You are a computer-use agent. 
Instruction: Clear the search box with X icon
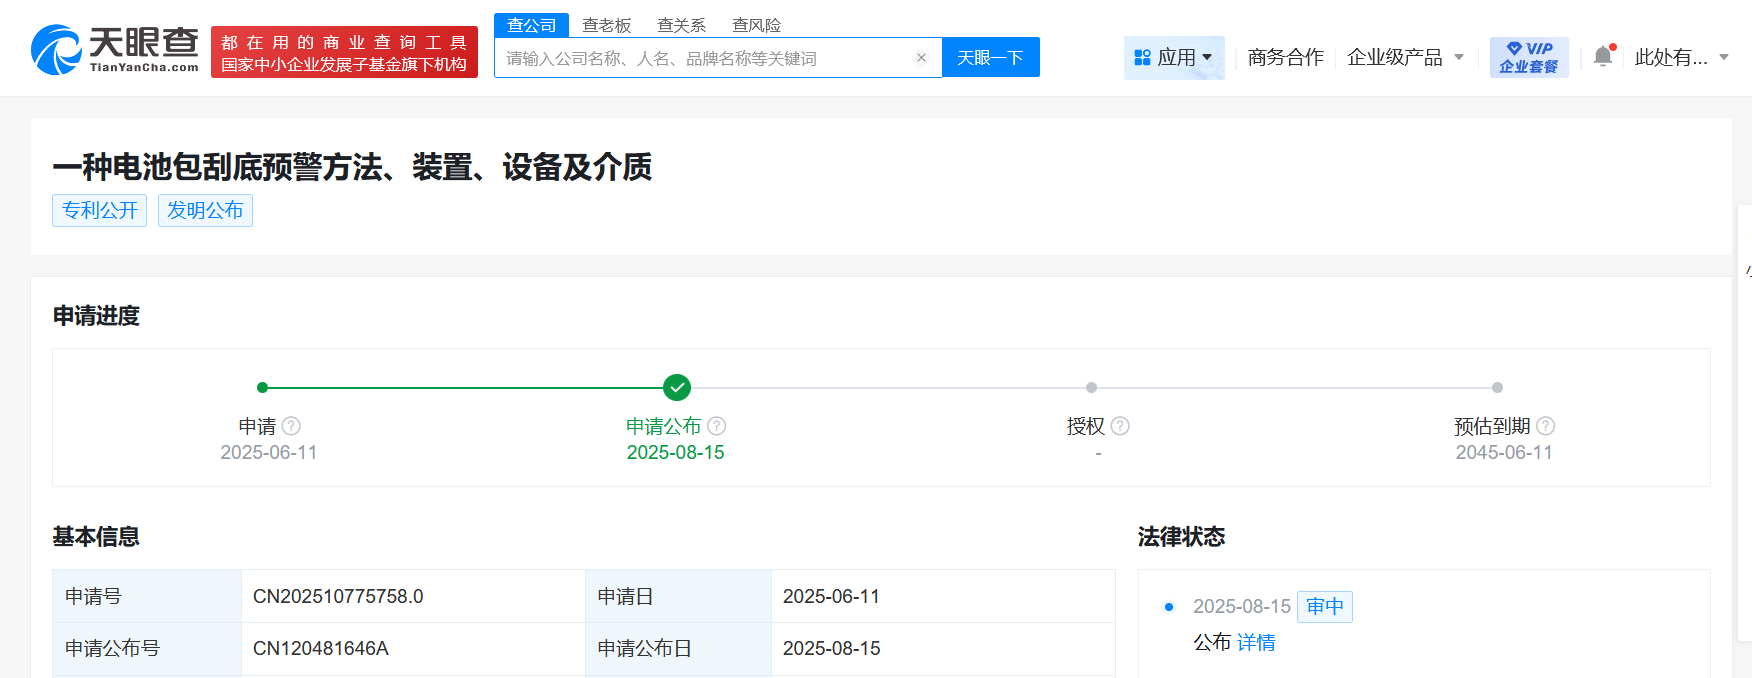point(921,58)
